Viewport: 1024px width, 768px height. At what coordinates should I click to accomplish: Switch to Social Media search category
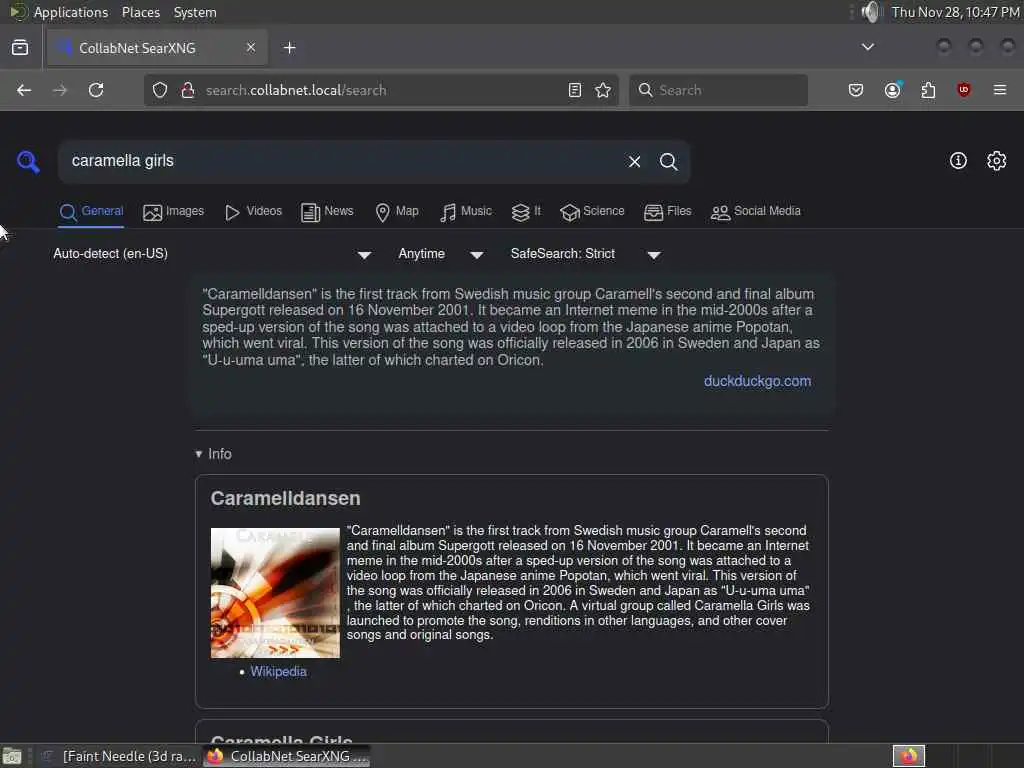[756, 212]
